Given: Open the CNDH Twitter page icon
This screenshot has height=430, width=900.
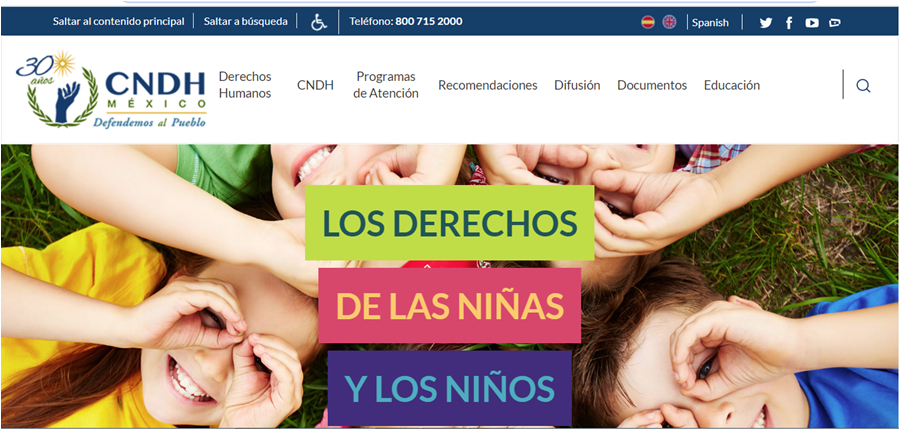Looking at the screenshot, I should 766,23.
